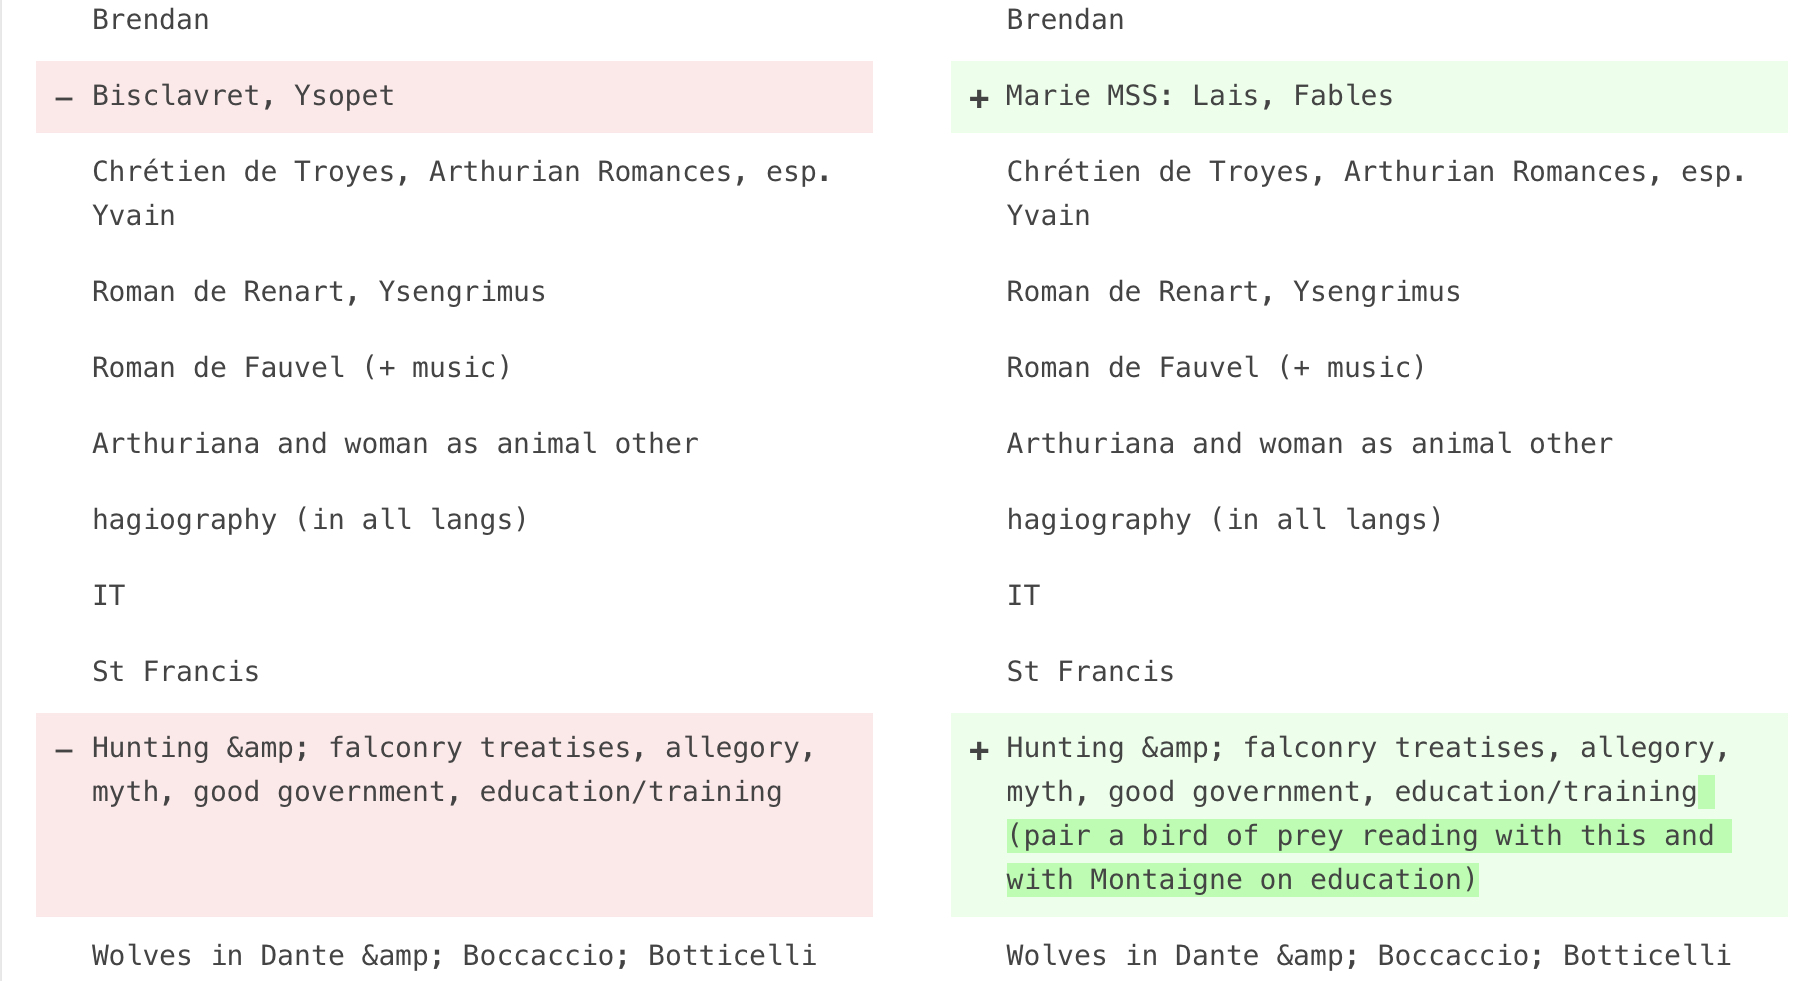Screen dimensions: 1803x981
Task: Click the plus marker beside added Hunting line
Action: pos(979,750)
